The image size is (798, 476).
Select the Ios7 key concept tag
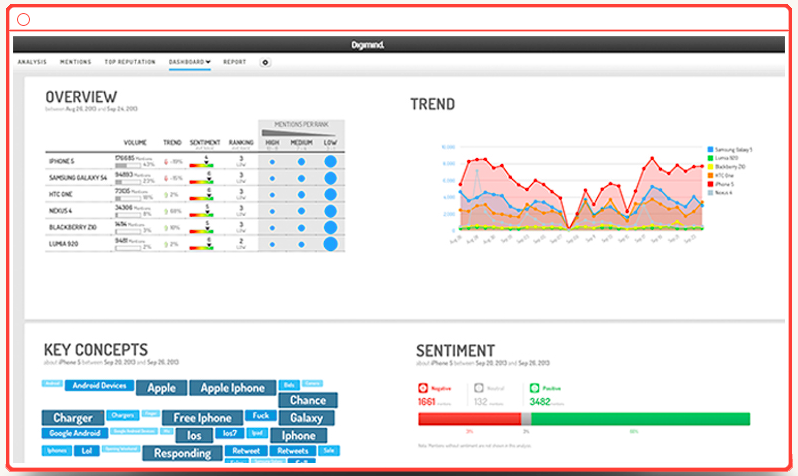click(230, 433)
